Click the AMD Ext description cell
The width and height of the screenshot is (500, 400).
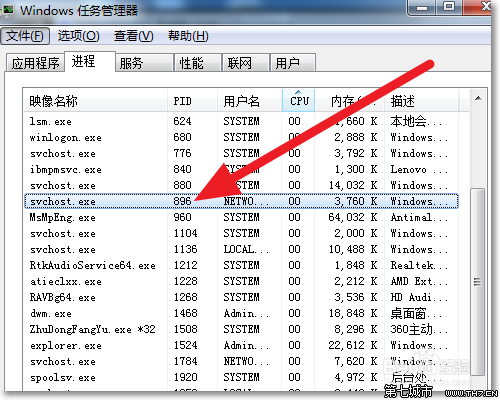(419, 281)
